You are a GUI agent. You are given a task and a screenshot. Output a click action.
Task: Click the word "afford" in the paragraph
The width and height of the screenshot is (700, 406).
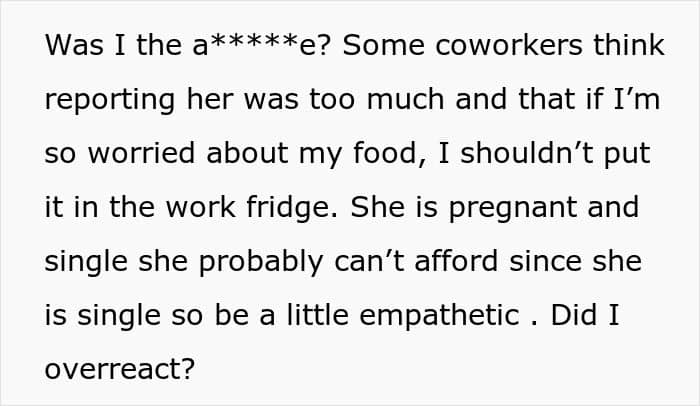click(x=456, y=261)
